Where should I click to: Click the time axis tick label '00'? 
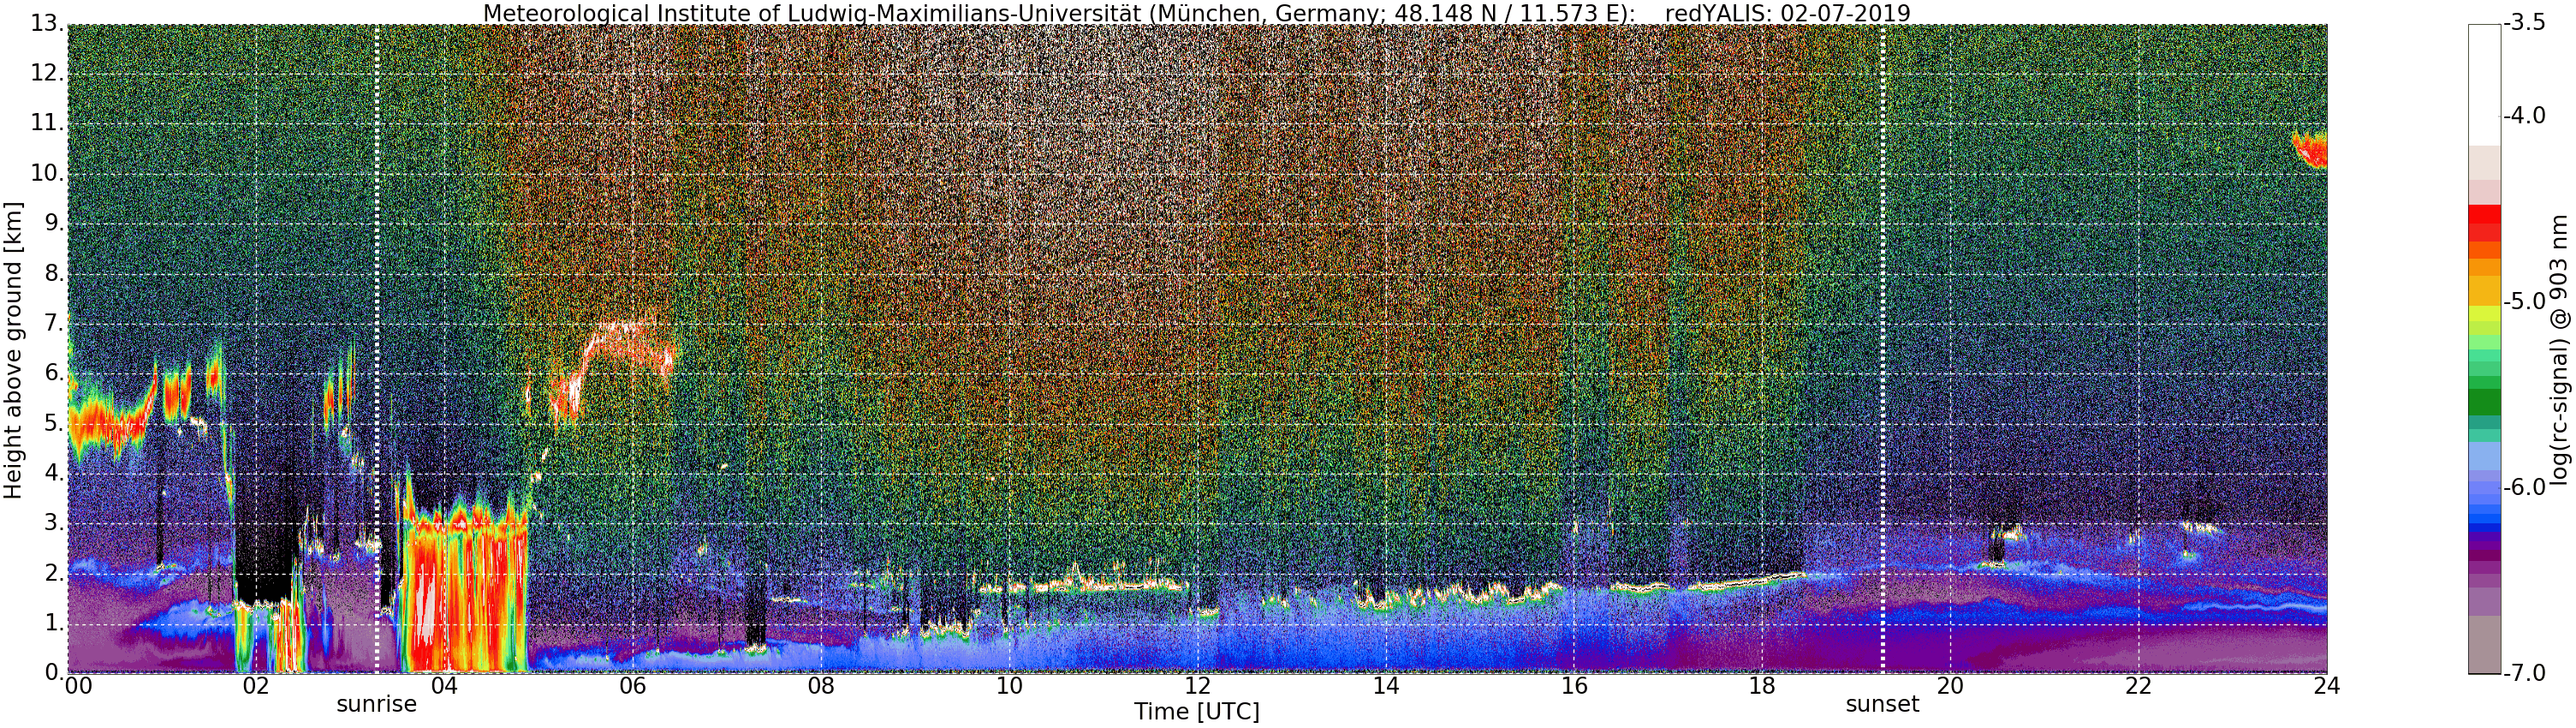click(79, 686)
